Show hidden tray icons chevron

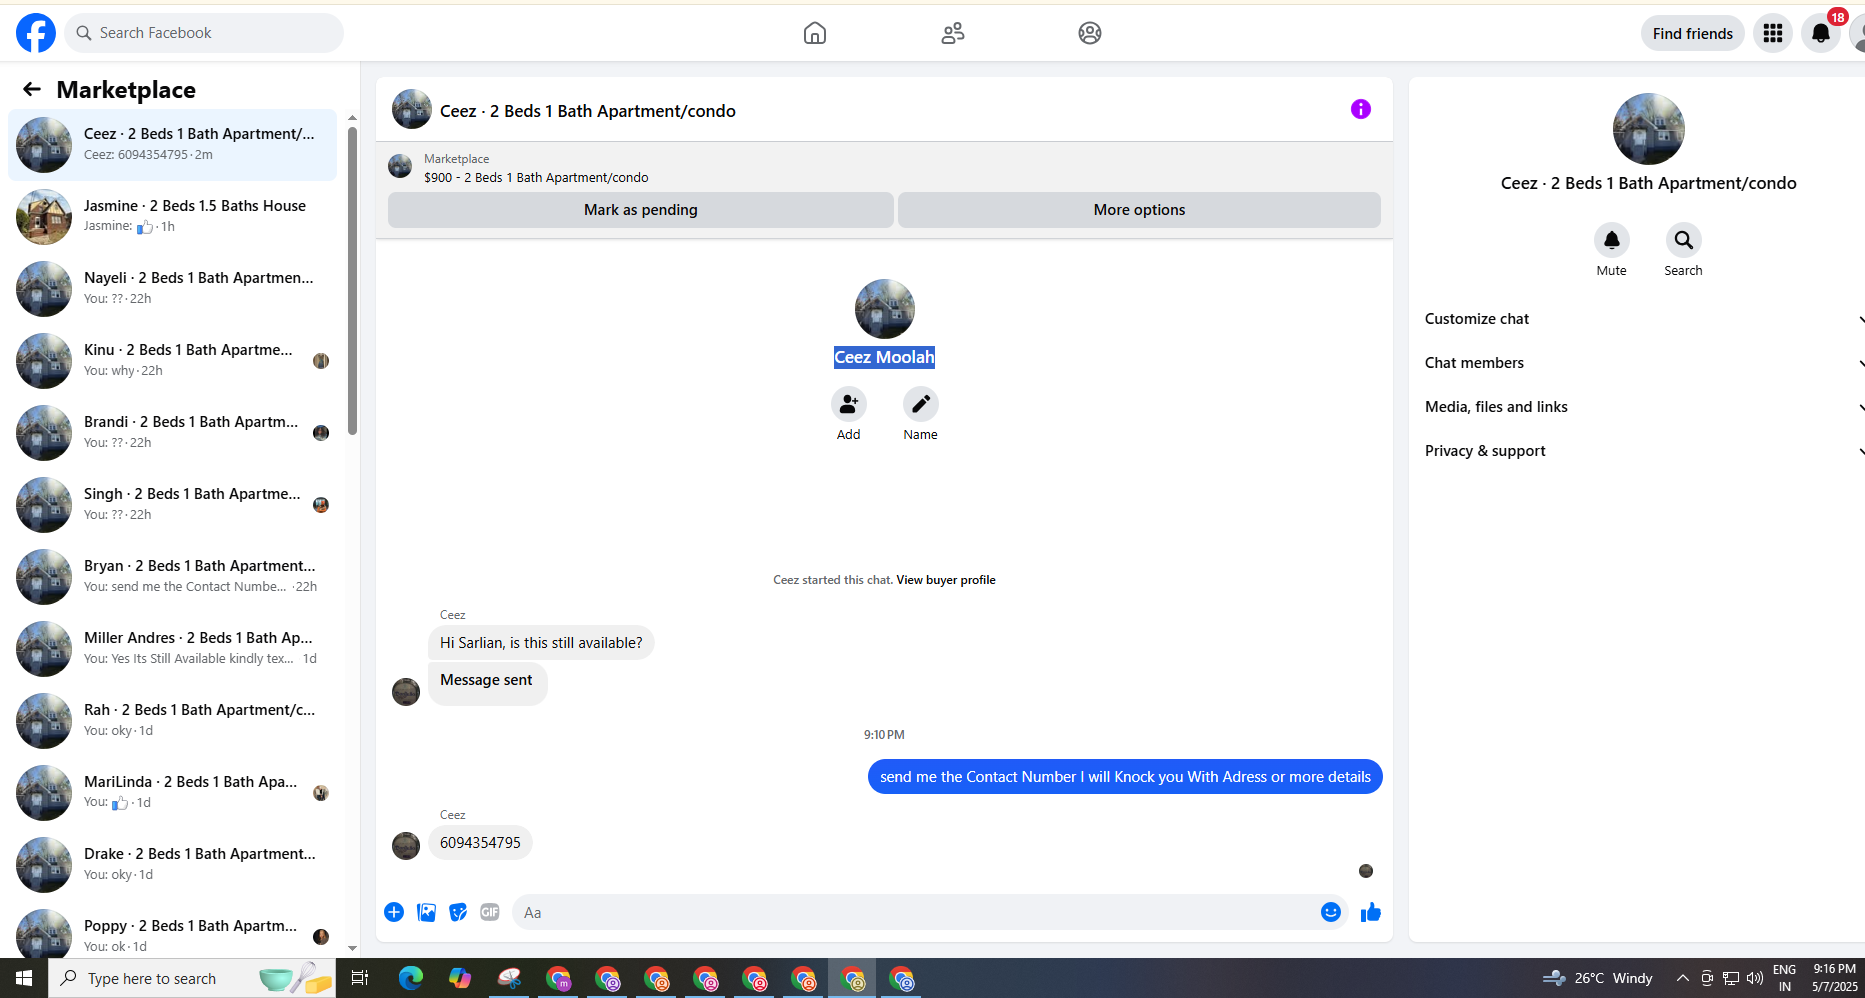pos(1683,978)
